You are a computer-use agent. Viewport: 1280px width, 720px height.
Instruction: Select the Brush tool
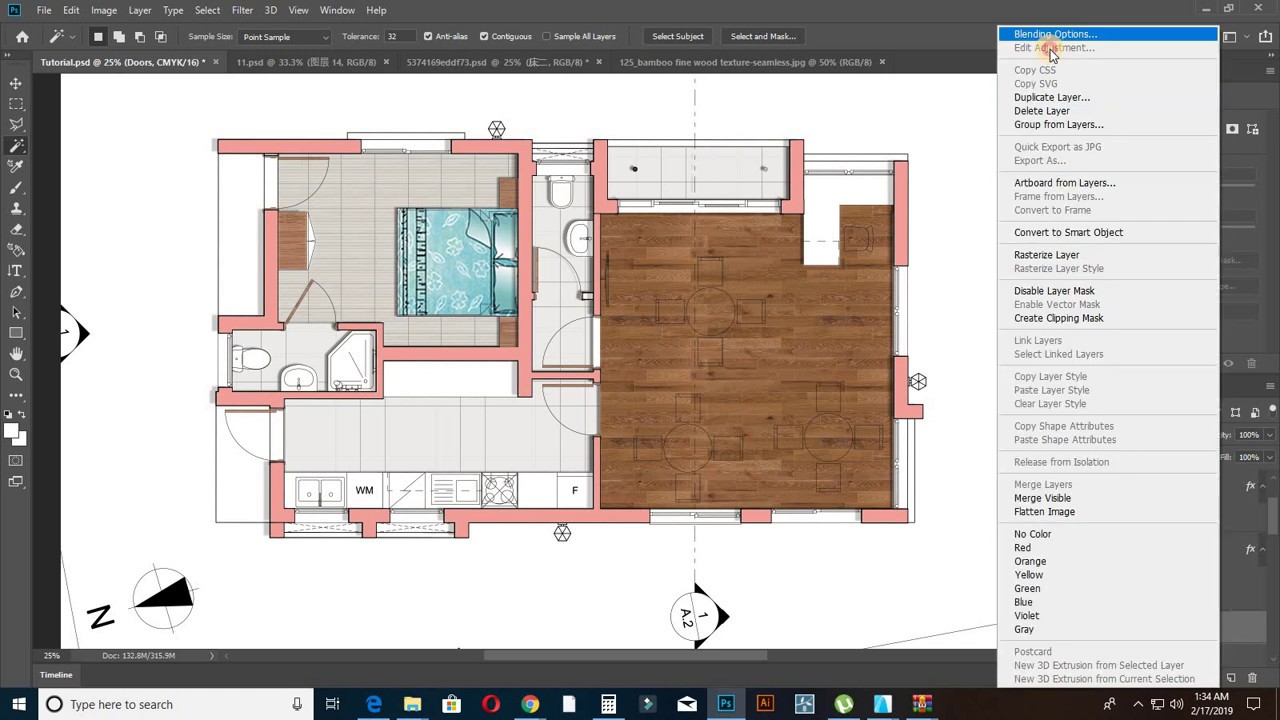point(16,188)
